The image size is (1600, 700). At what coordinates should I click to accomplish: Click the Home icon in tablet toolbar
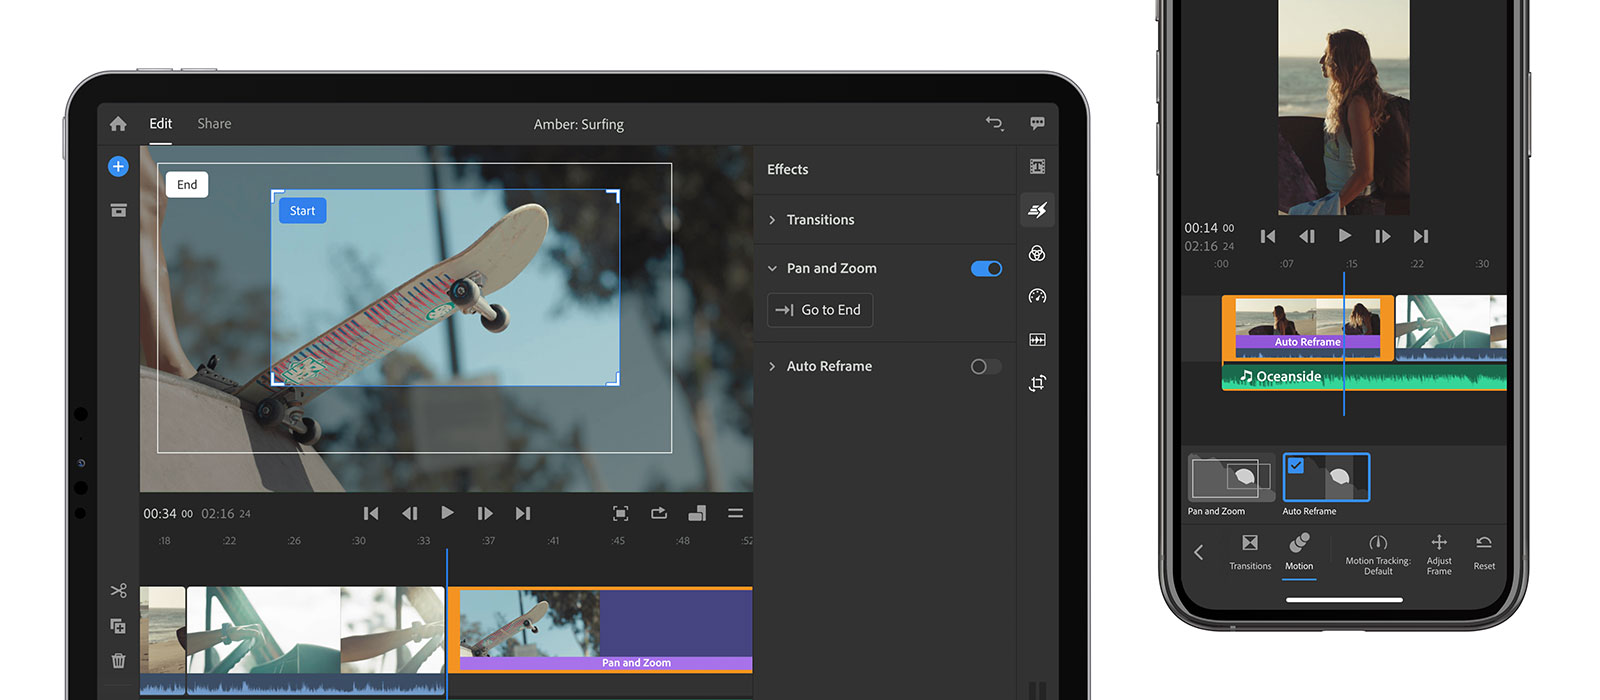[x=118, y=124]
